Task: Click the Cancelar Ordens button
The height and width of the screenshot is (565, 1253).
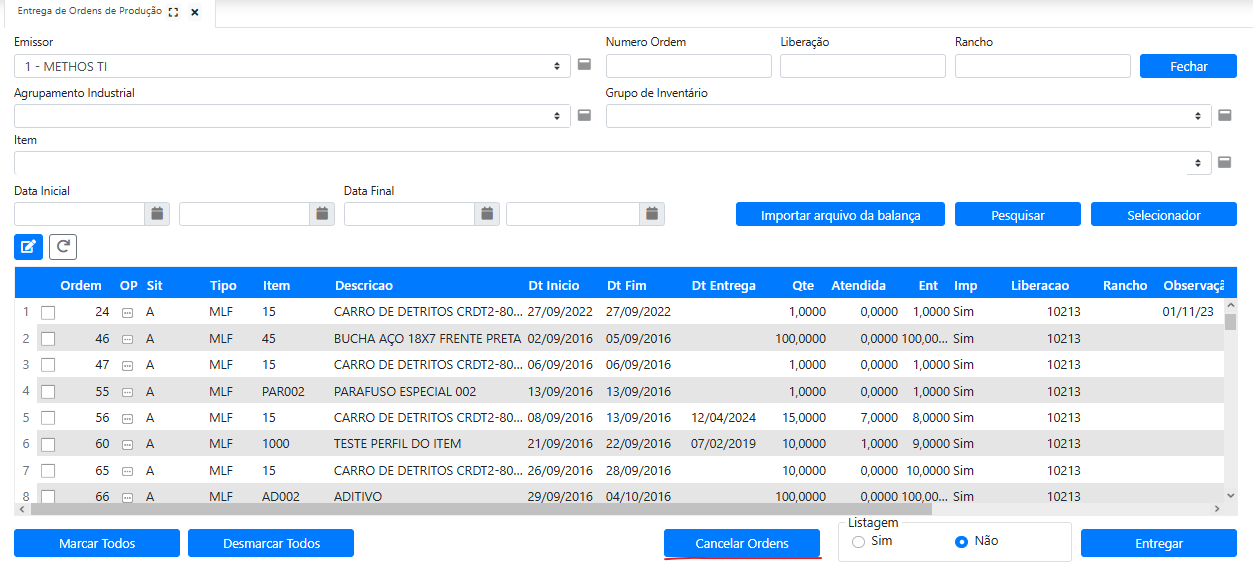Action: tap(742, 543)
